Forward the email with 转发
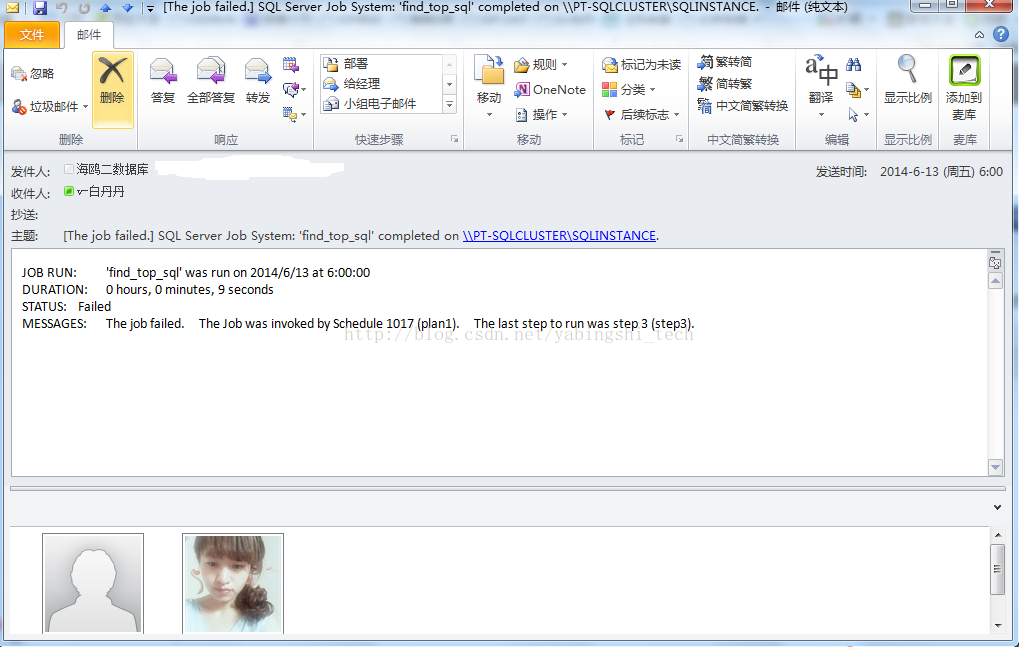This screenshot has height=647, width=1019. pos(258,81)
